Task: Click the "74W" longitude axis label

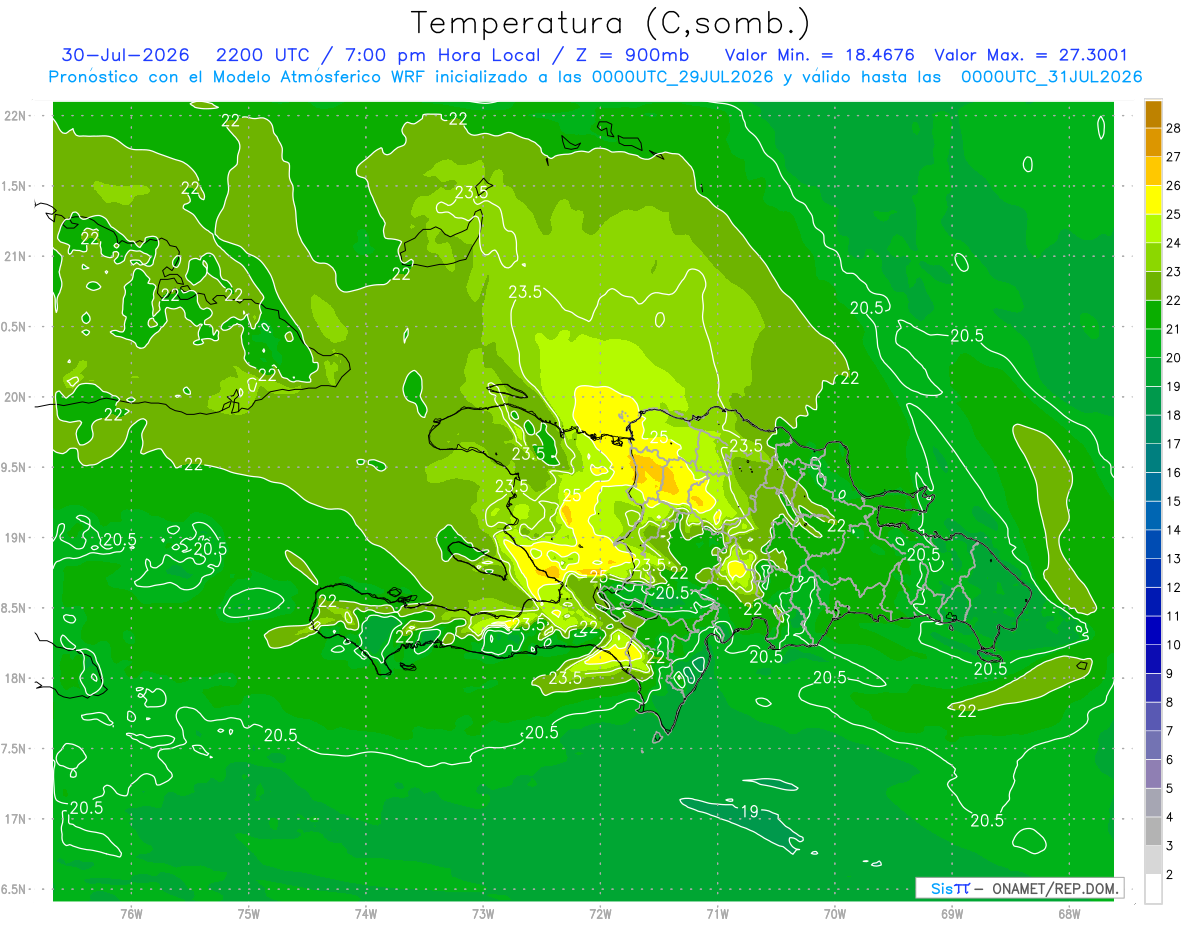Action: (366, 913)
